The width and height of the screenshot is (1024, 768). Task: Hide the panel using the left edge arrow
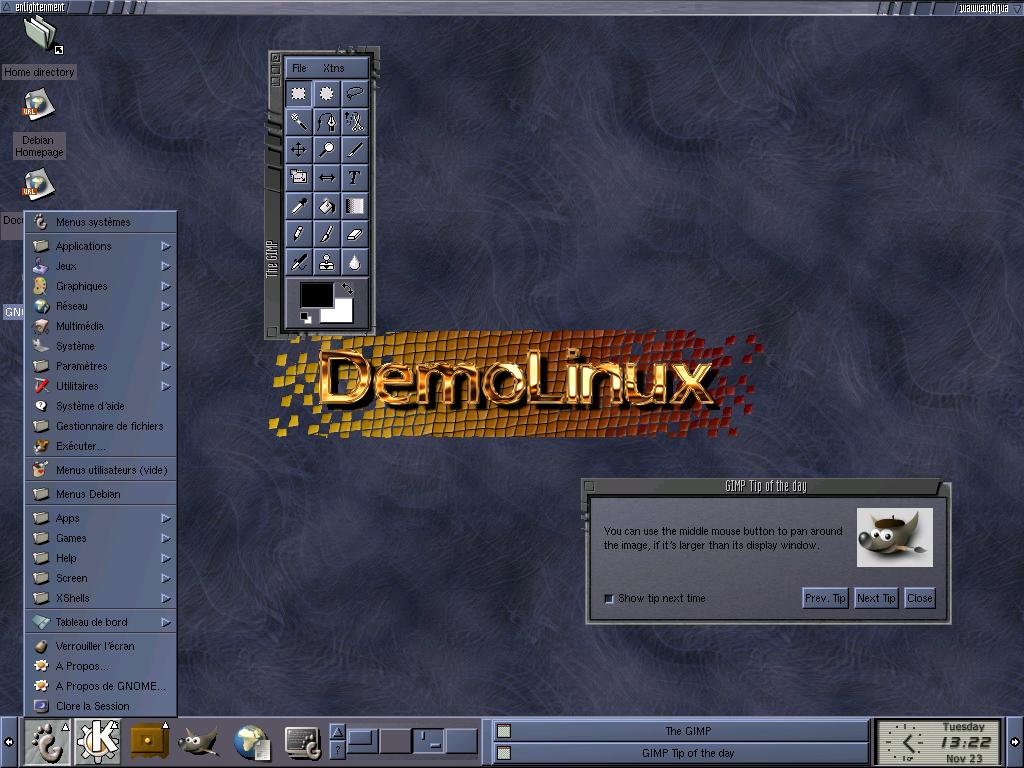click(8, 742)
